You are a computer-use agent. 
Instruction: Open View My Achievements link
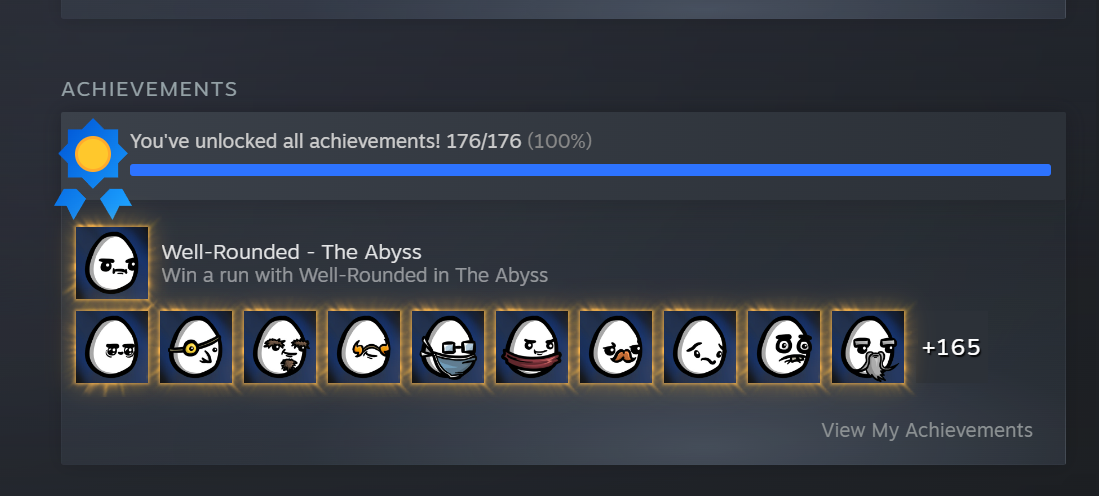[927, 430]
